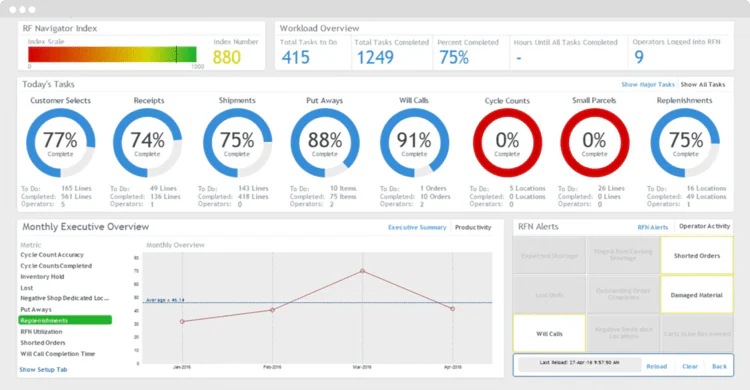Viewport: 750px width, 390px height.
Task: Click the Lost Units alert tile
Action: pyautogui.click(x=549, y=295)
